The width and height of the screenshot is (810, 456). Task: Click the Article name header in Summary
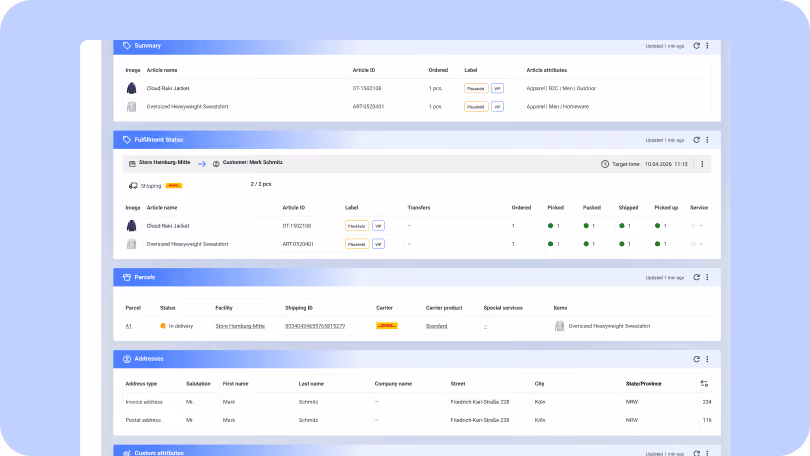tap(162, 70)
